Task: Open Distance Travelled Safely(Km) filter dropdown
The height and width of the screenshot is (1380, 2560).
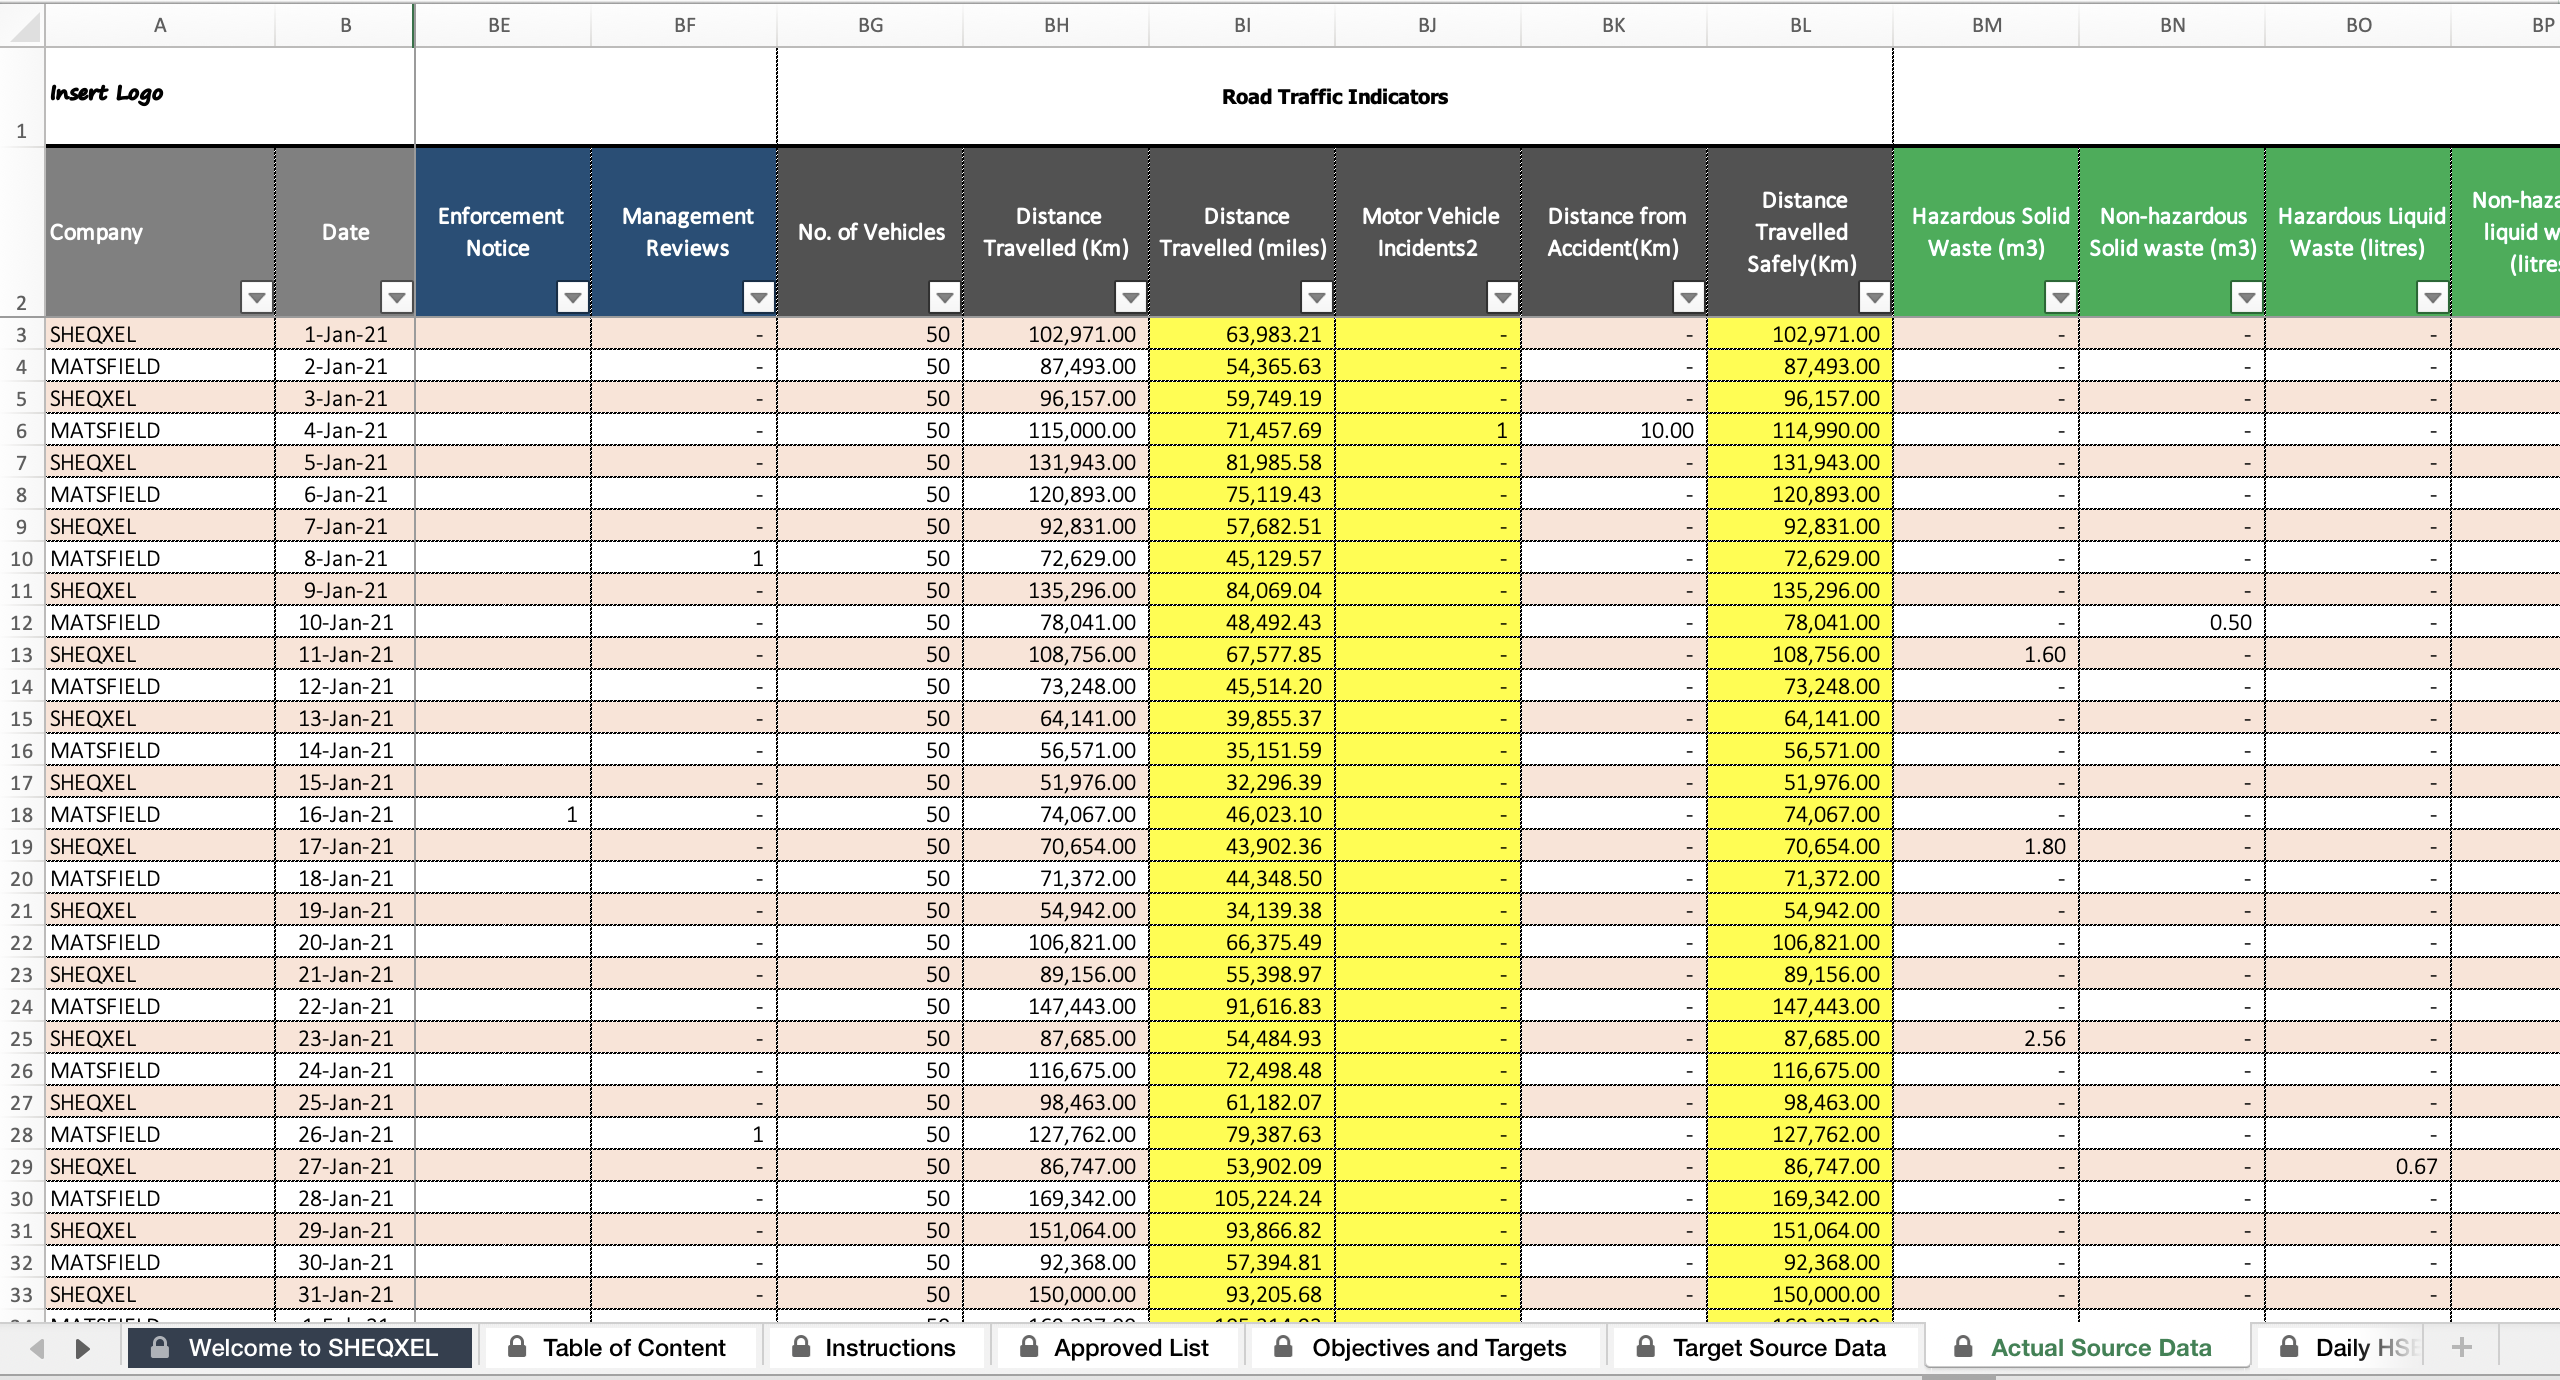Action: pyautogui.click(x=1875, y=297)
